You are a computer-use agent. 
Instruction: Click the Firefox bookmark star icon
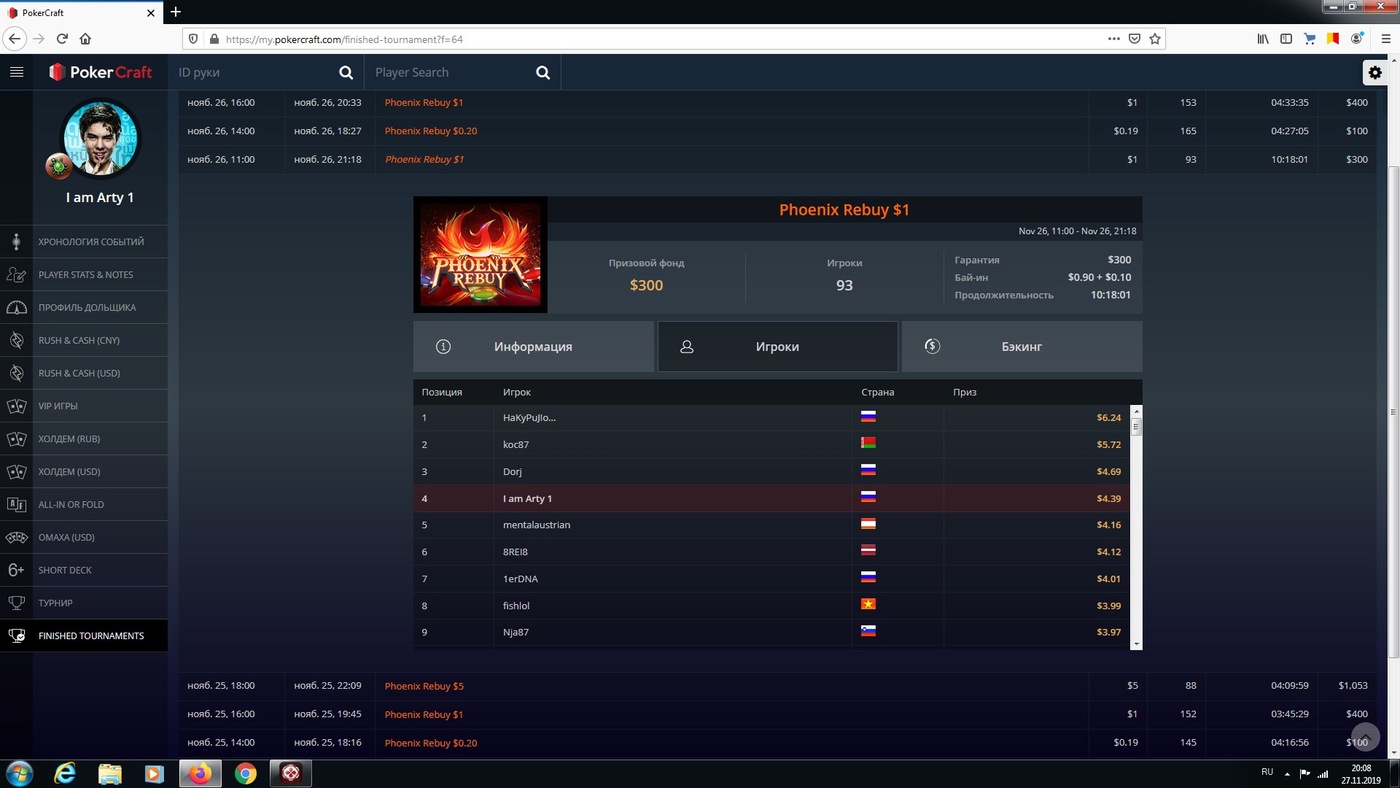[1155, 39]
